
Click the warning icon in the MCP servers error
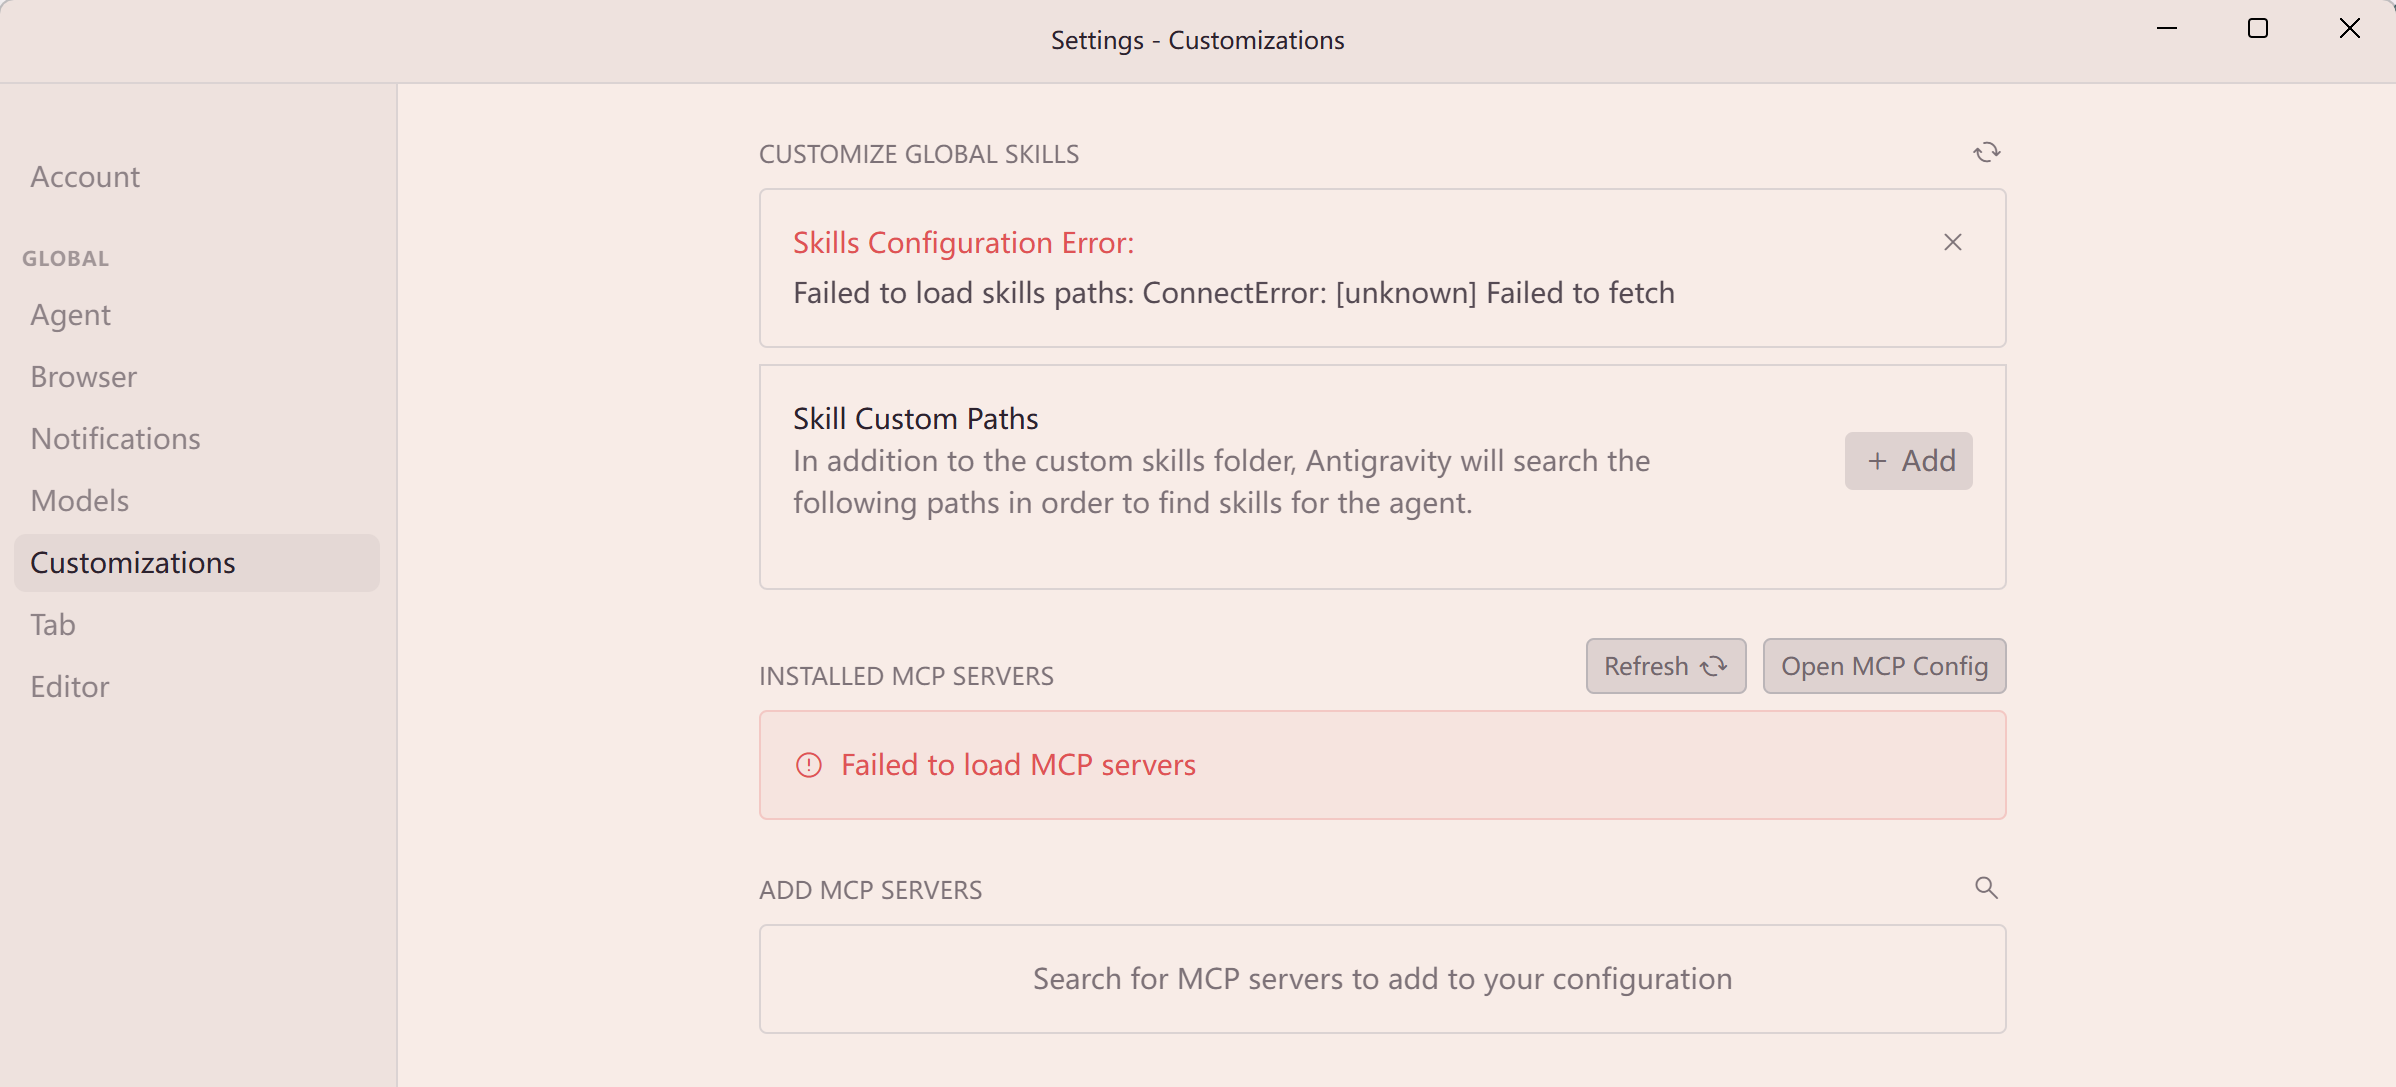pyautogui.click(x=808, y=765)
